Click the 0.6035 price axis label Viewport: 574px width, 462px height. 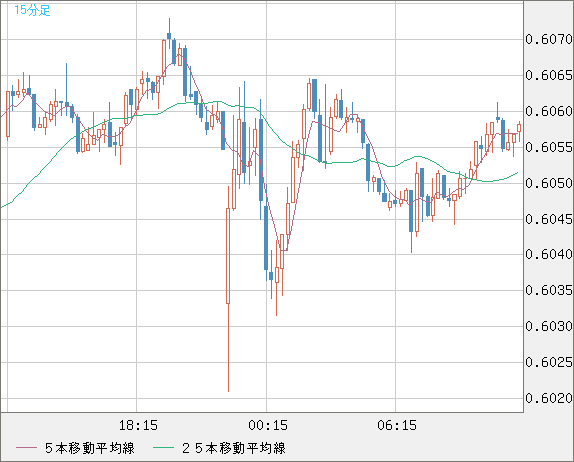(x=549, y=290)
